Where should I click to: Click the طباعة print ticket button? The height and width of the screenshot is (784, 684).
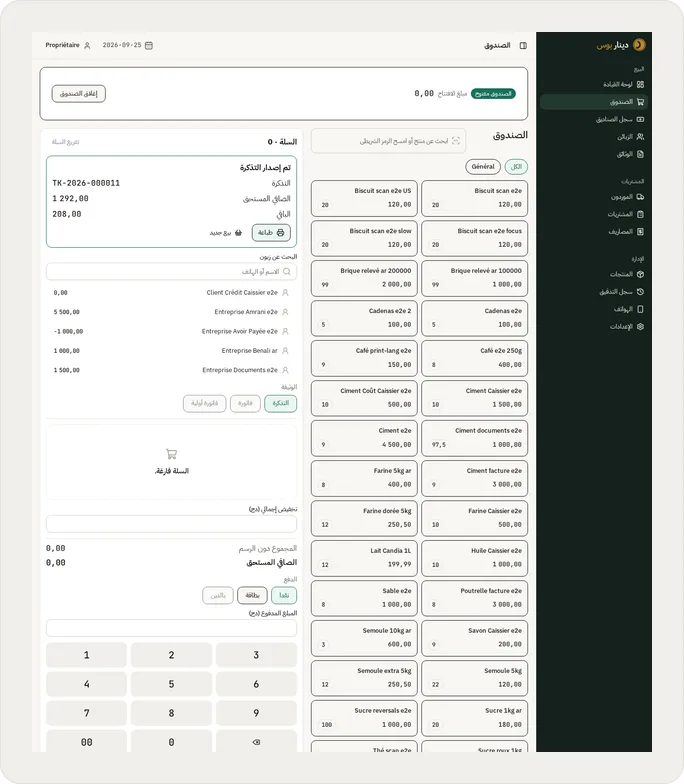coord(271,232)
